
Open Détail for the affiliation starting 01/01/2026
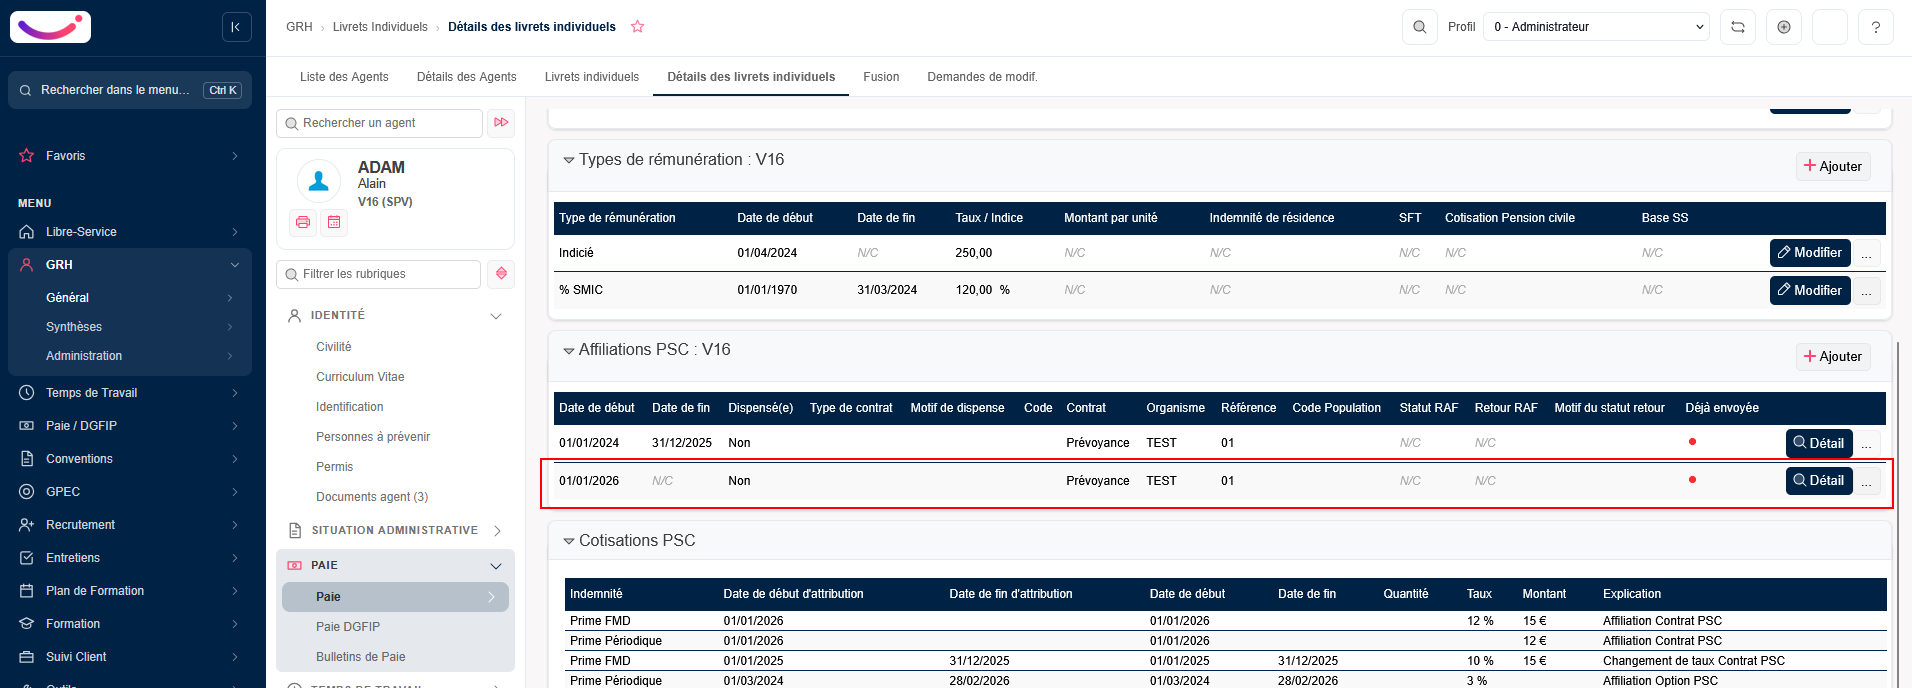[1819, 481]
